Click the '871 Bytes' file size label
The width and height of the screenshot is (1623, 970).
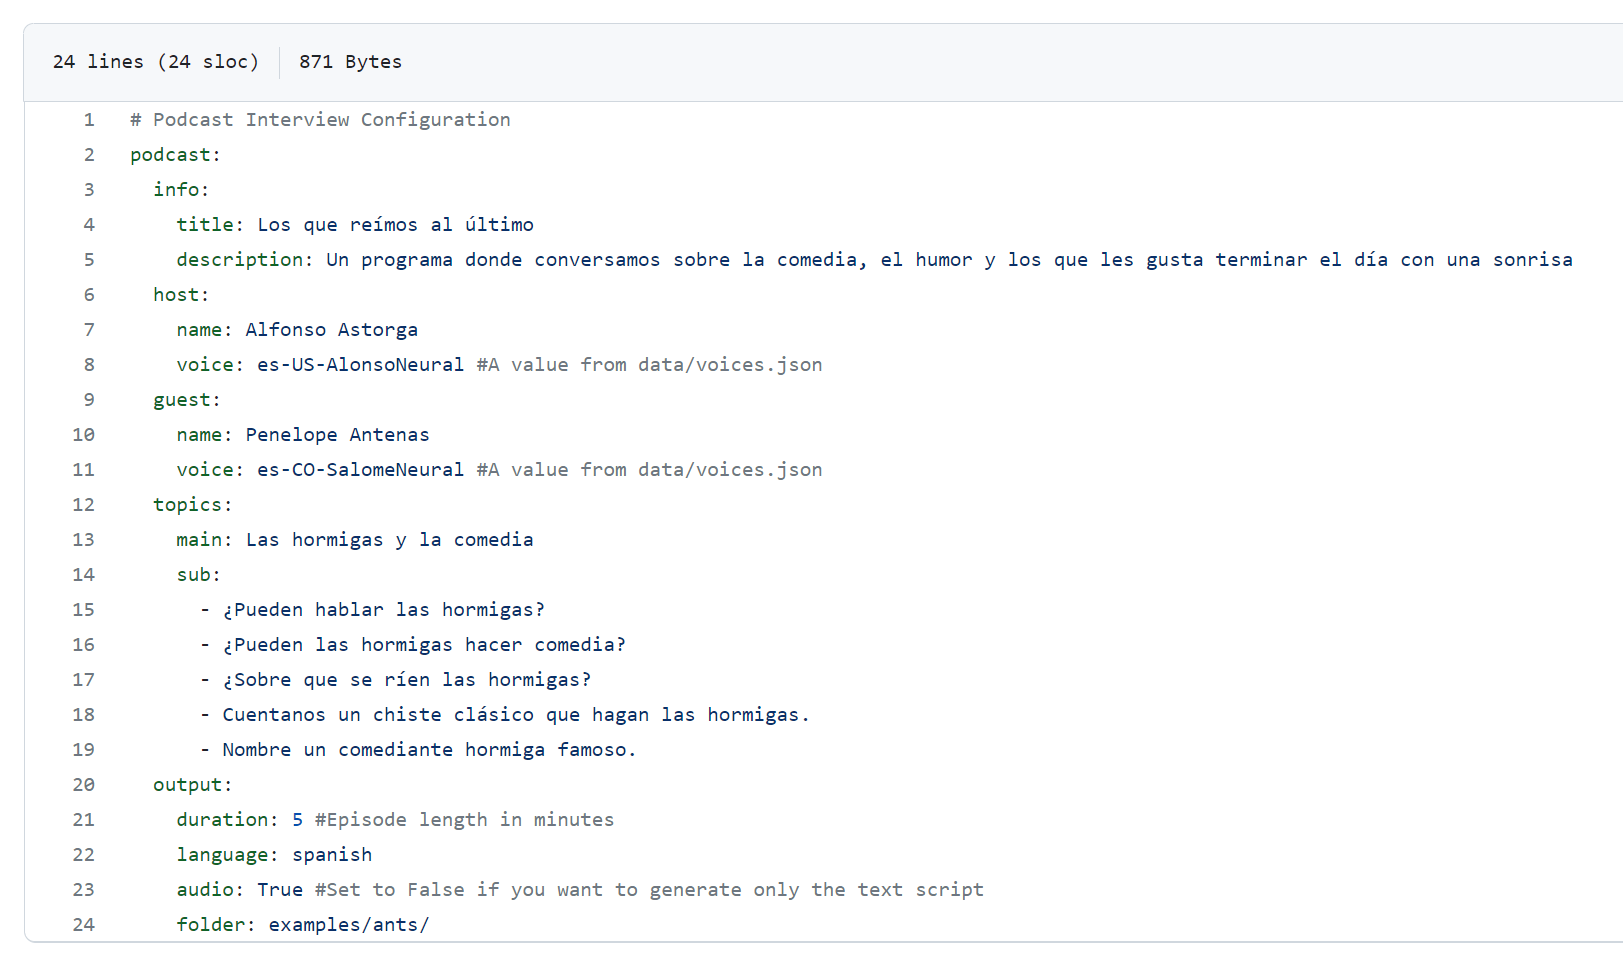pyautogui.click(x=350, y=62)
